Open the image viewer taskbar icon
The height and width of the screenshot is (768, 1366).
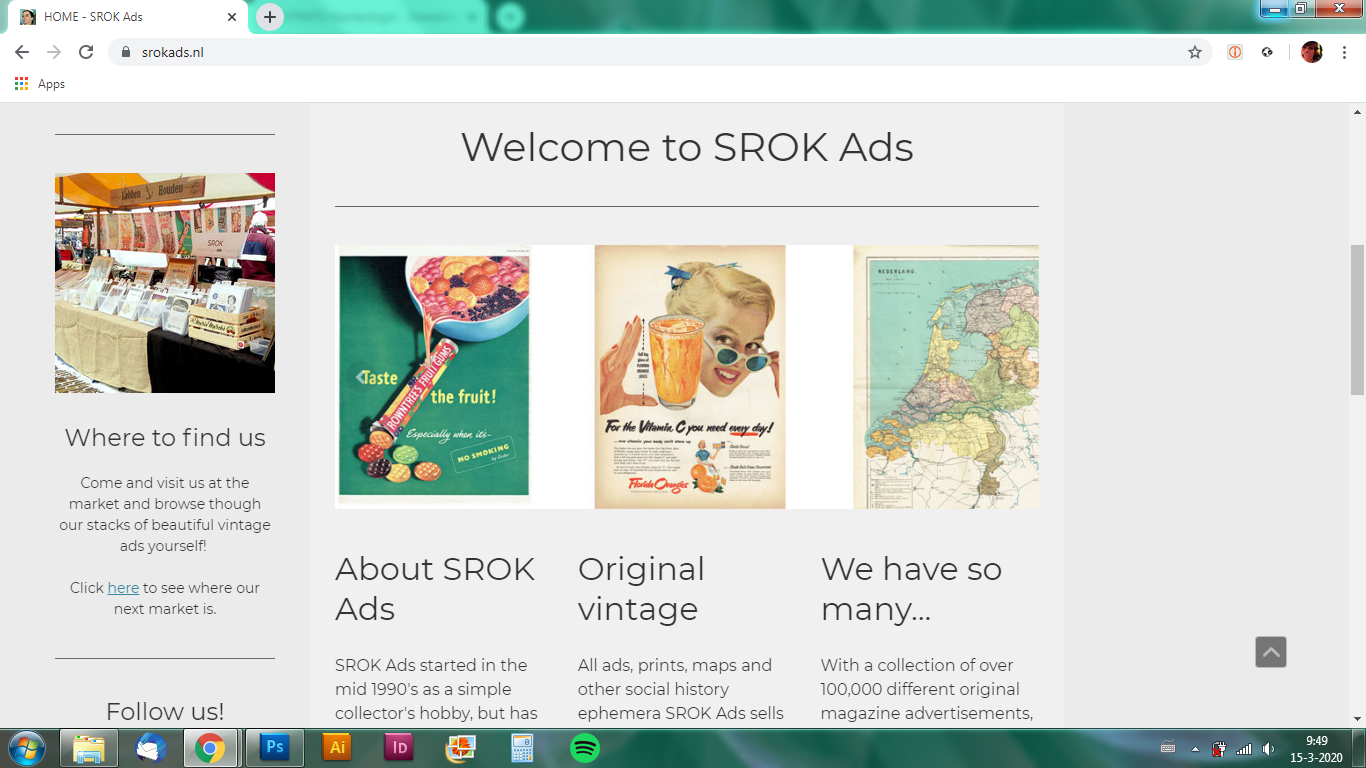pyautogui.click(x=461, y=748)
